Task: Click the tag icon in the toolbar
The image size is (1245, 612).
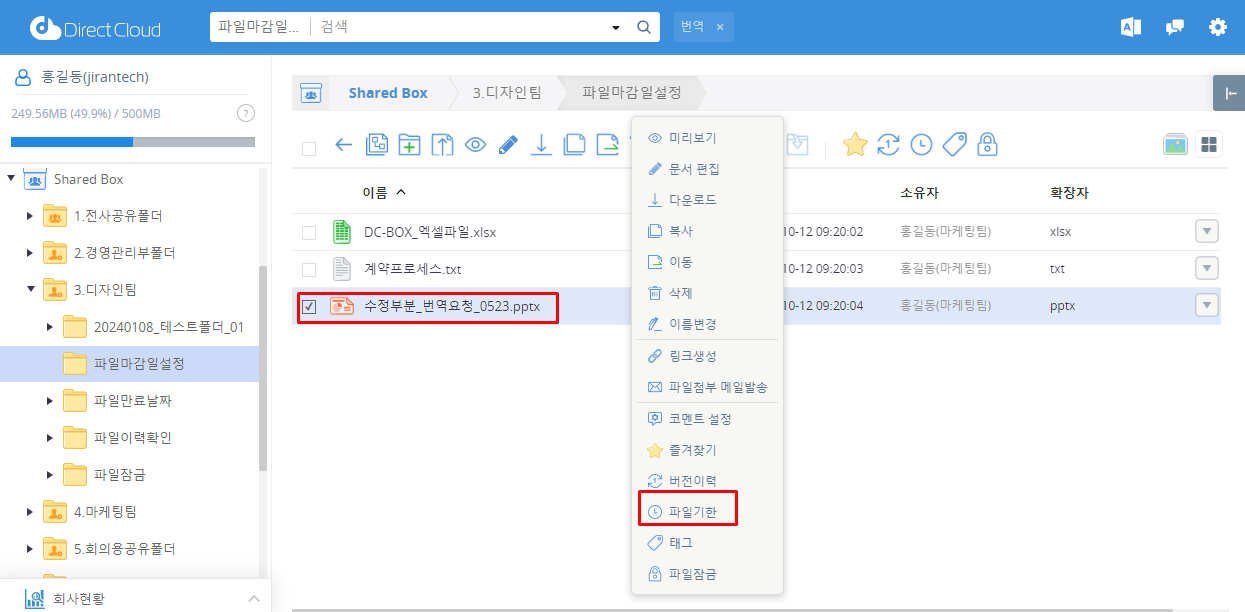Action: pyautogui.click(x=954, y=145)
